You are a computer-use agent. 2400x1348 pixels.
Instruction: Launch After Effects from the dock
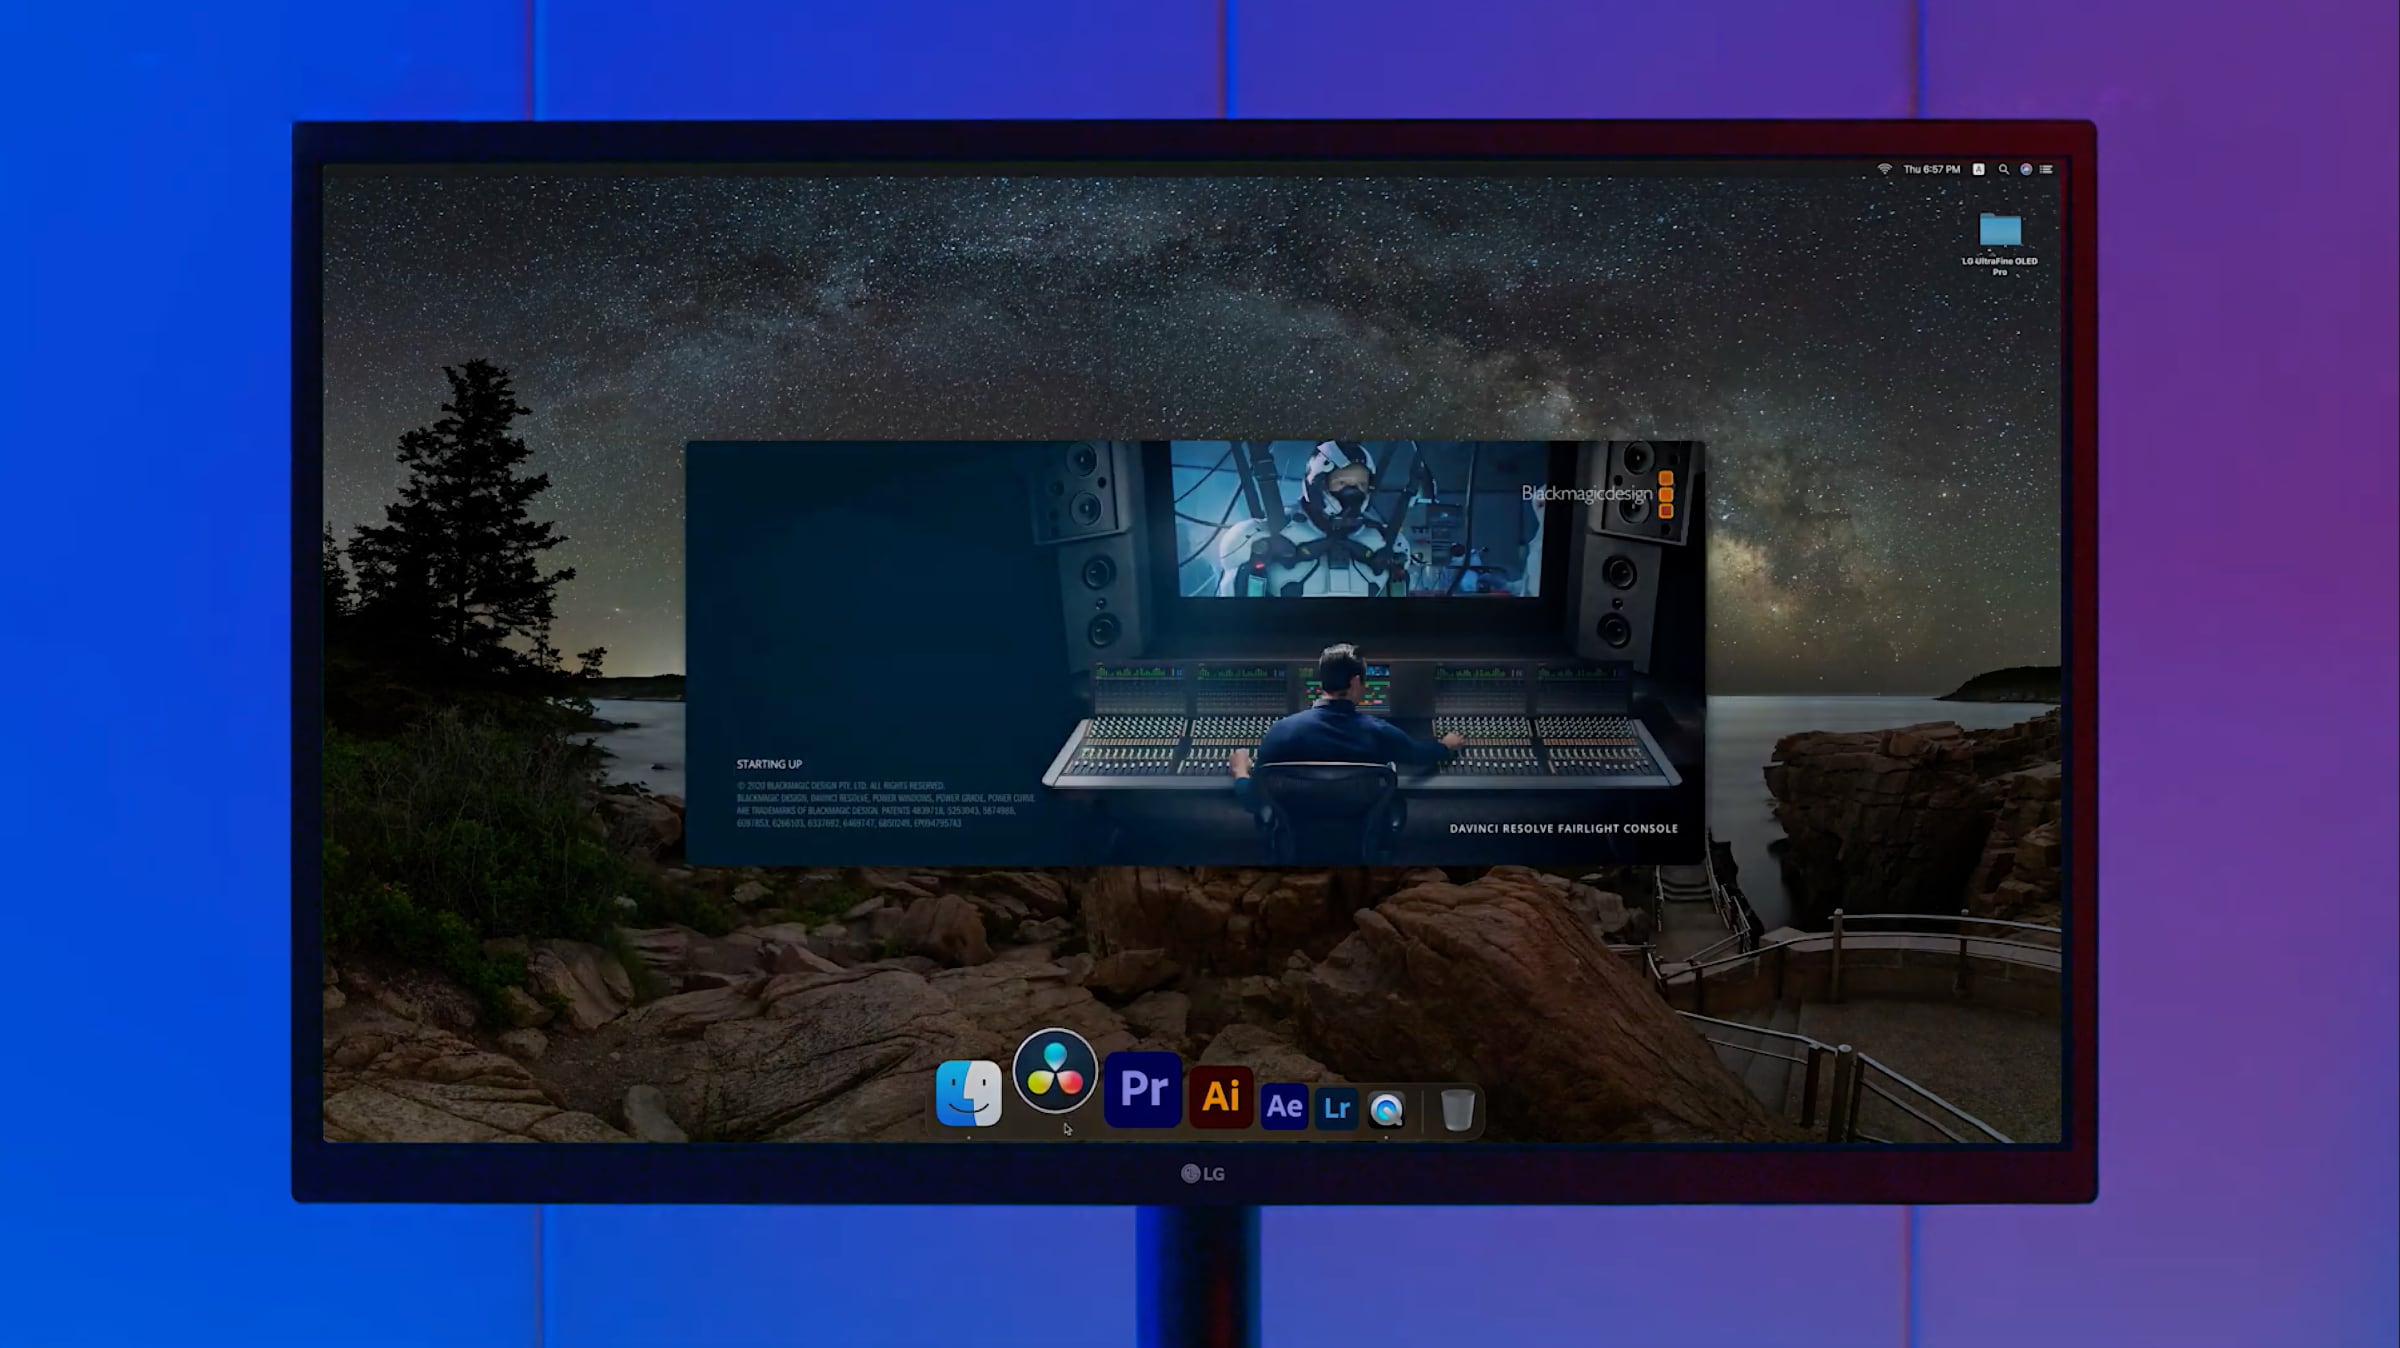pos(1284,1106)
